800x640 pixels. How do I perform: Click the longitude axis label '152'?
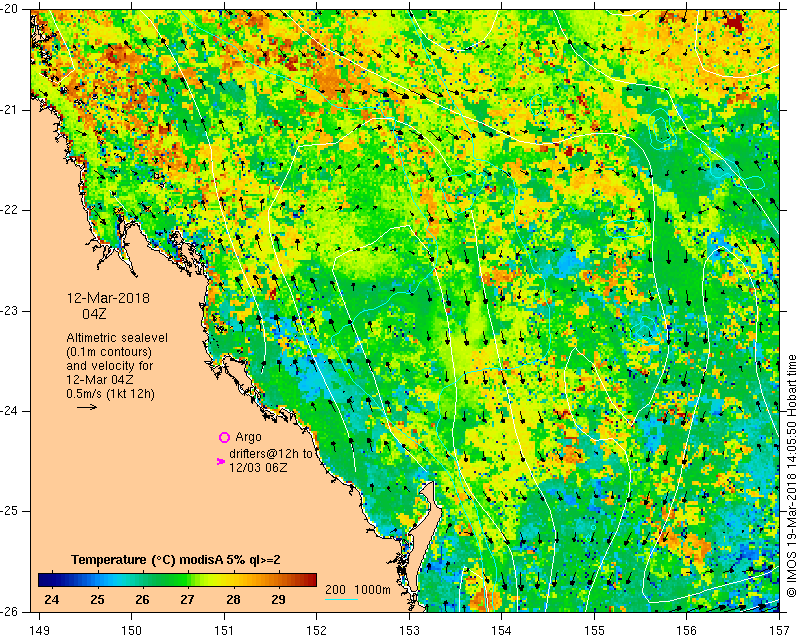tap(317, 631)
